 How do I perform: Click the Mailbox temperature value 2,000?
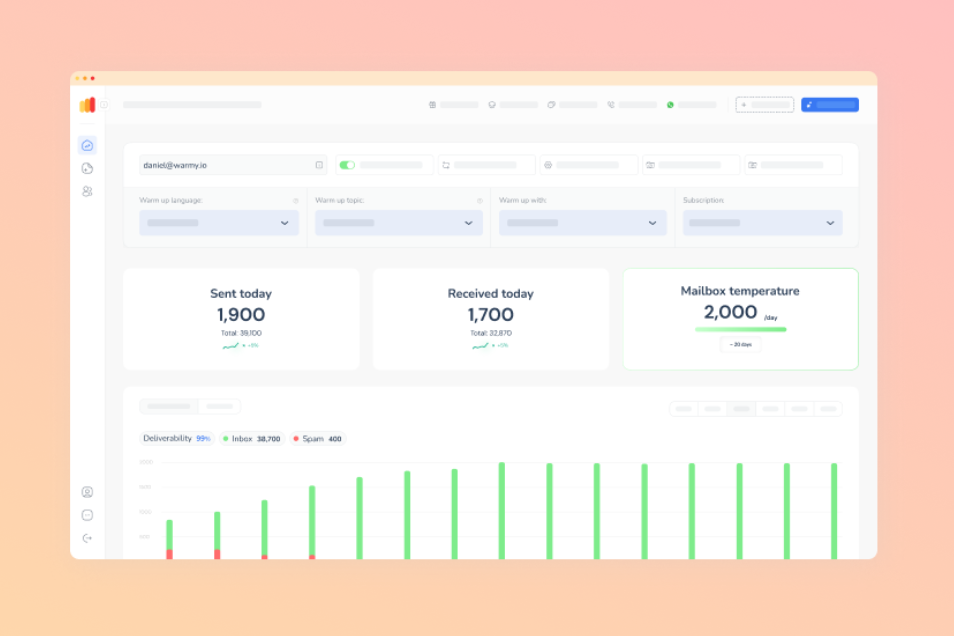coord(730,312)
